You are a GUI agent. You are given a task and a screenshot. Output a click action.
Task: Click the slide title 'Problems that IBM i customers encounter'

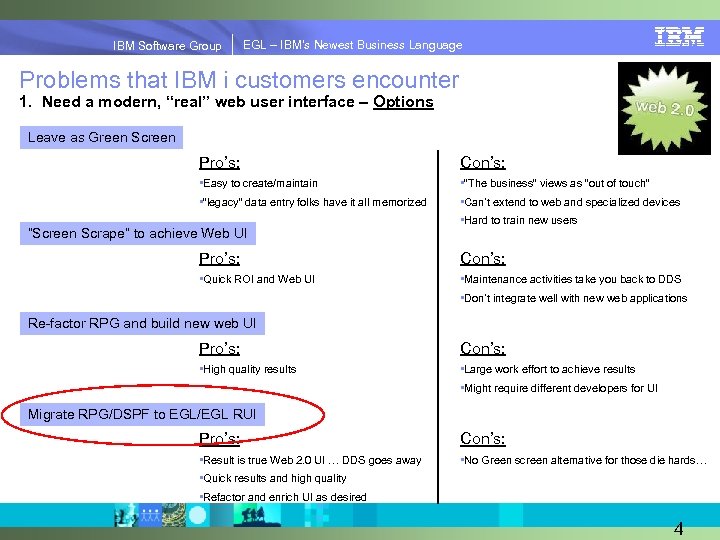(239, 80)
